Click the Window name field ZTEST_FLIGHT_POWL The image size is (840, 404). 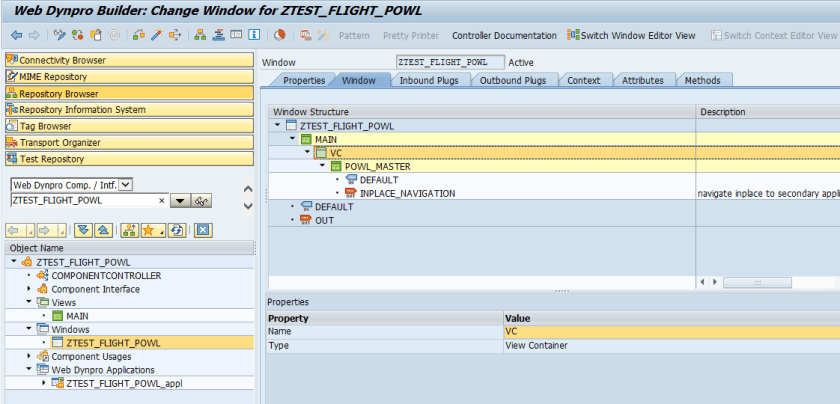pyautogui.click(x=450, y=62)
